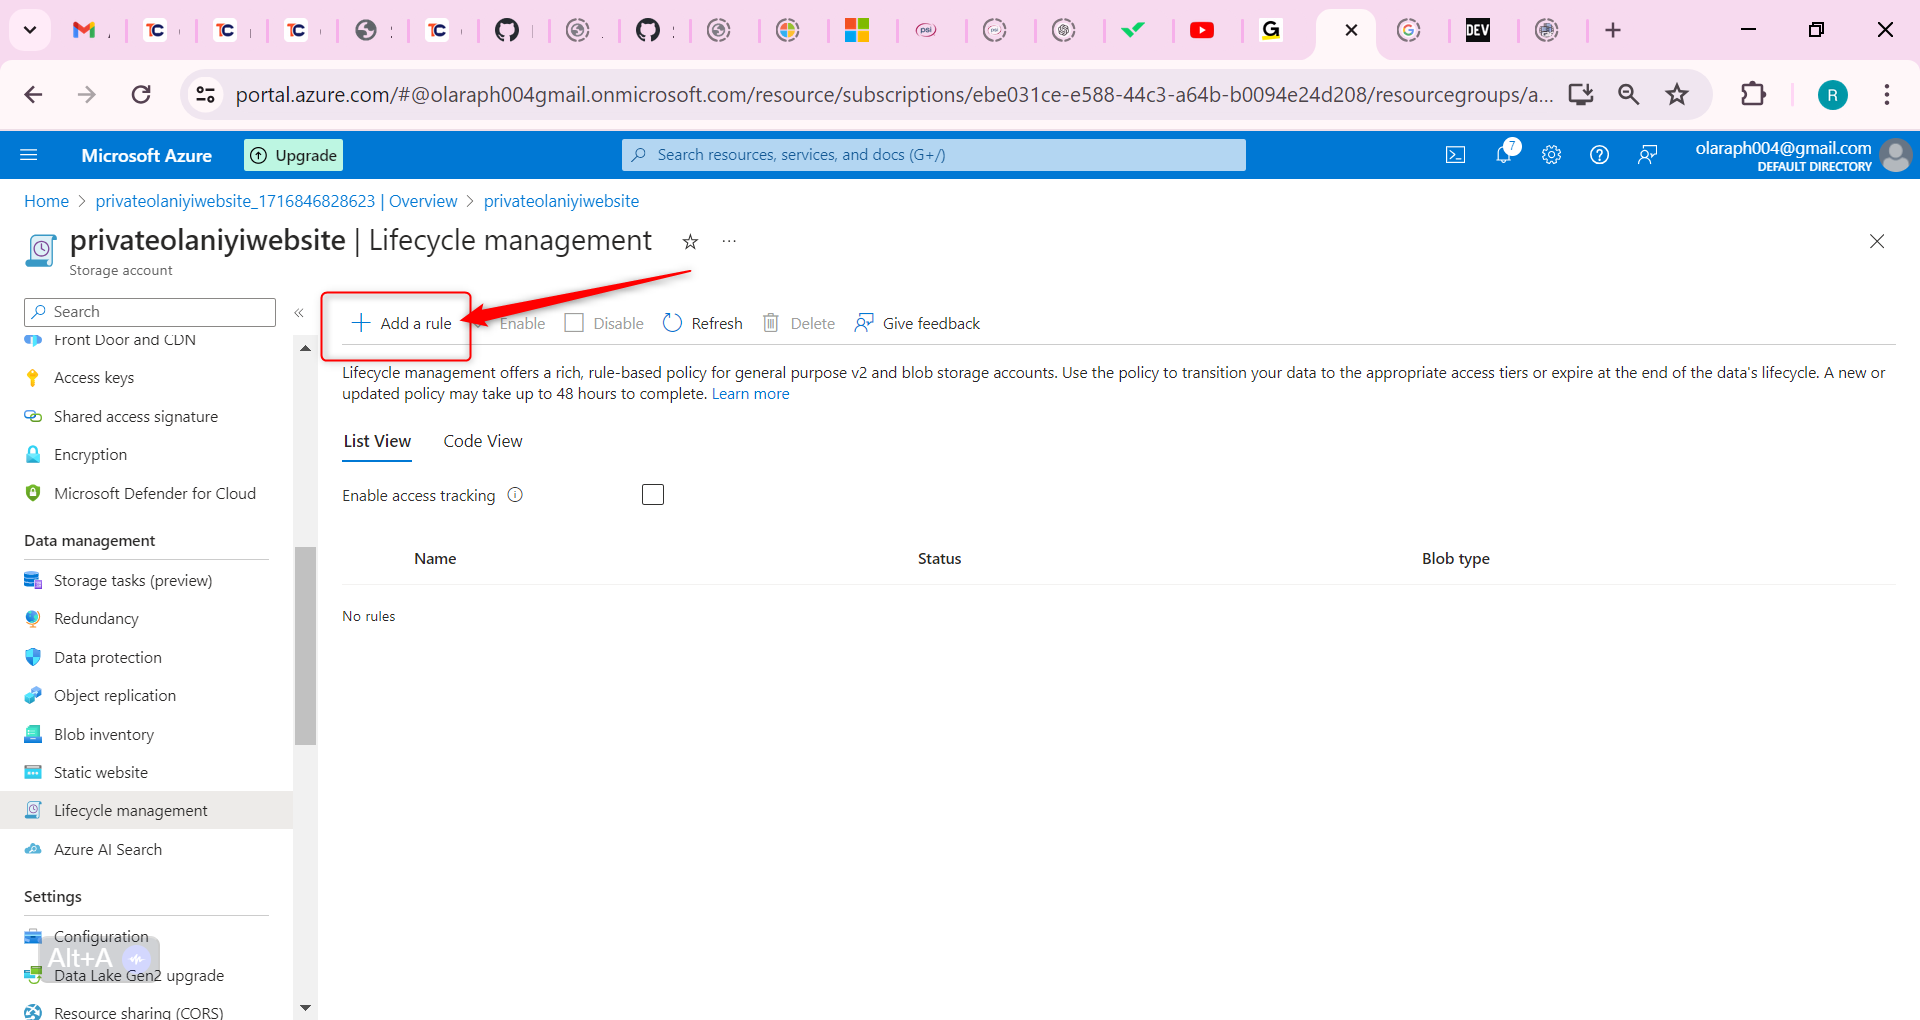Click Microsoft Azure home logo
The image size is (1920, 1020).
(147, 156)
